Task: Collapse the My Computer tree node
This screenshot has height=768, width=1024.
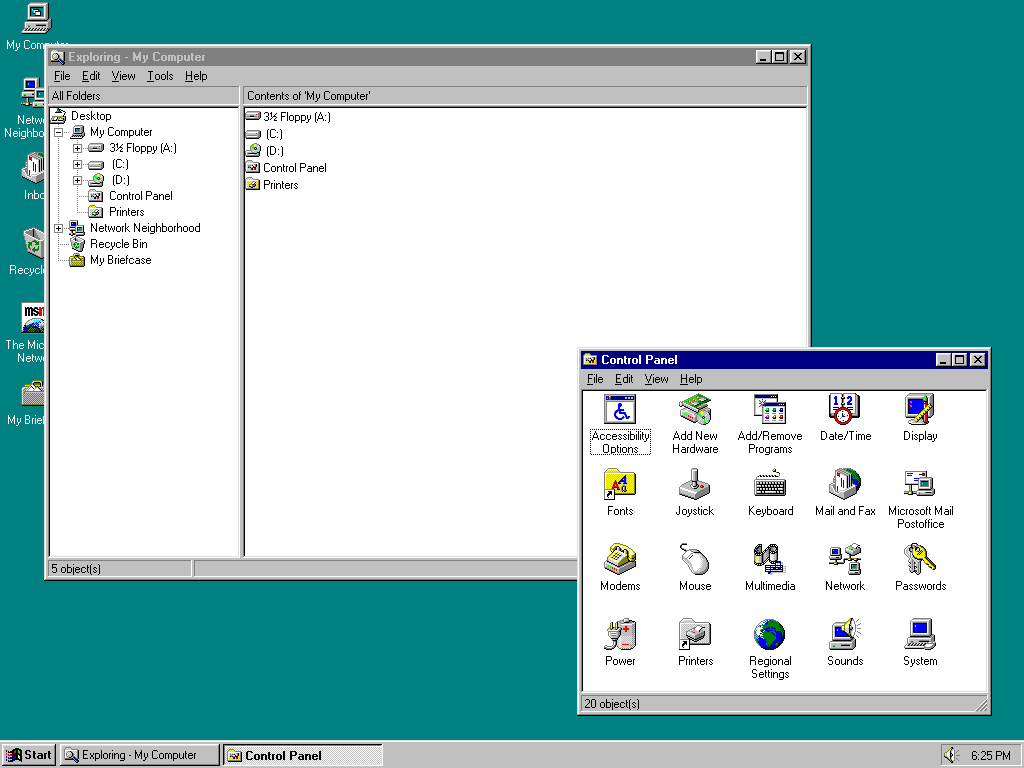Action: tap(59, 132)
